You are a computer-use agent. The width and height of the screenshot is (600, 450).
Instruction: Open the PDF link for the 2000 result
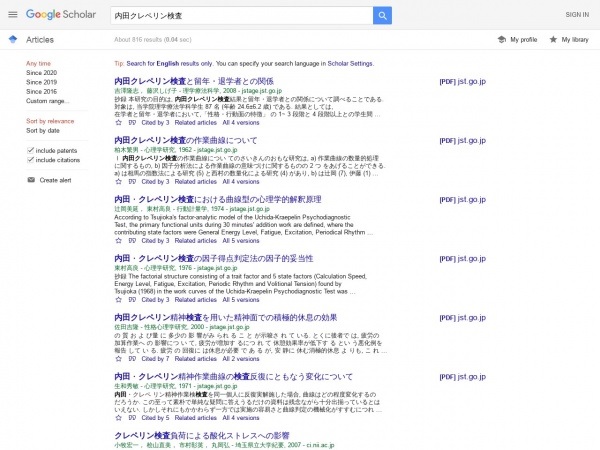[463, 318]
